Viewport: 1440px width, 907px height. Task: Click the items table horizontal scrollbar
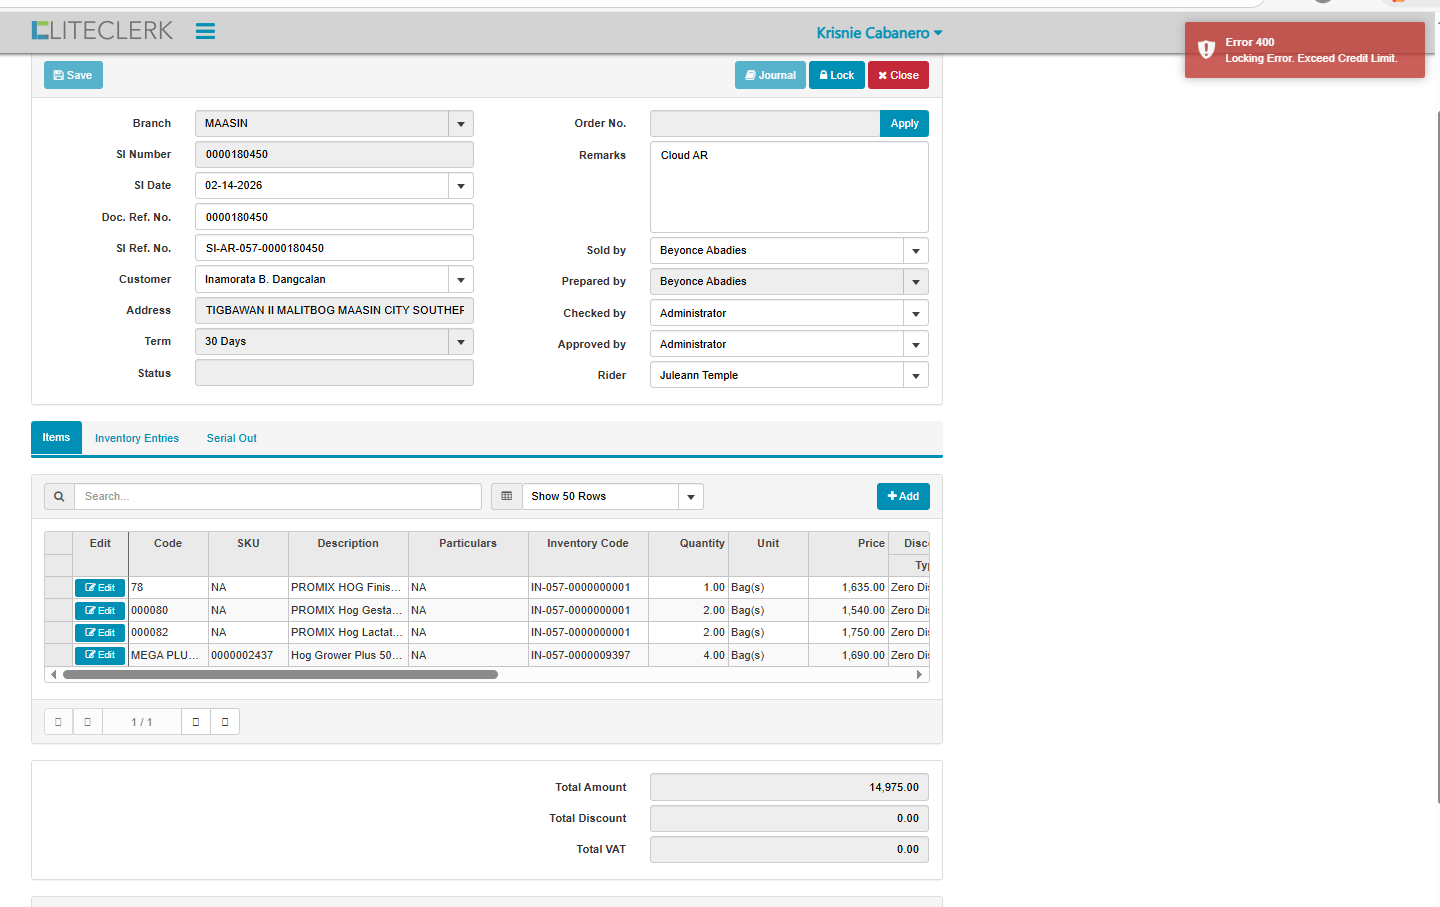point(280,675)
